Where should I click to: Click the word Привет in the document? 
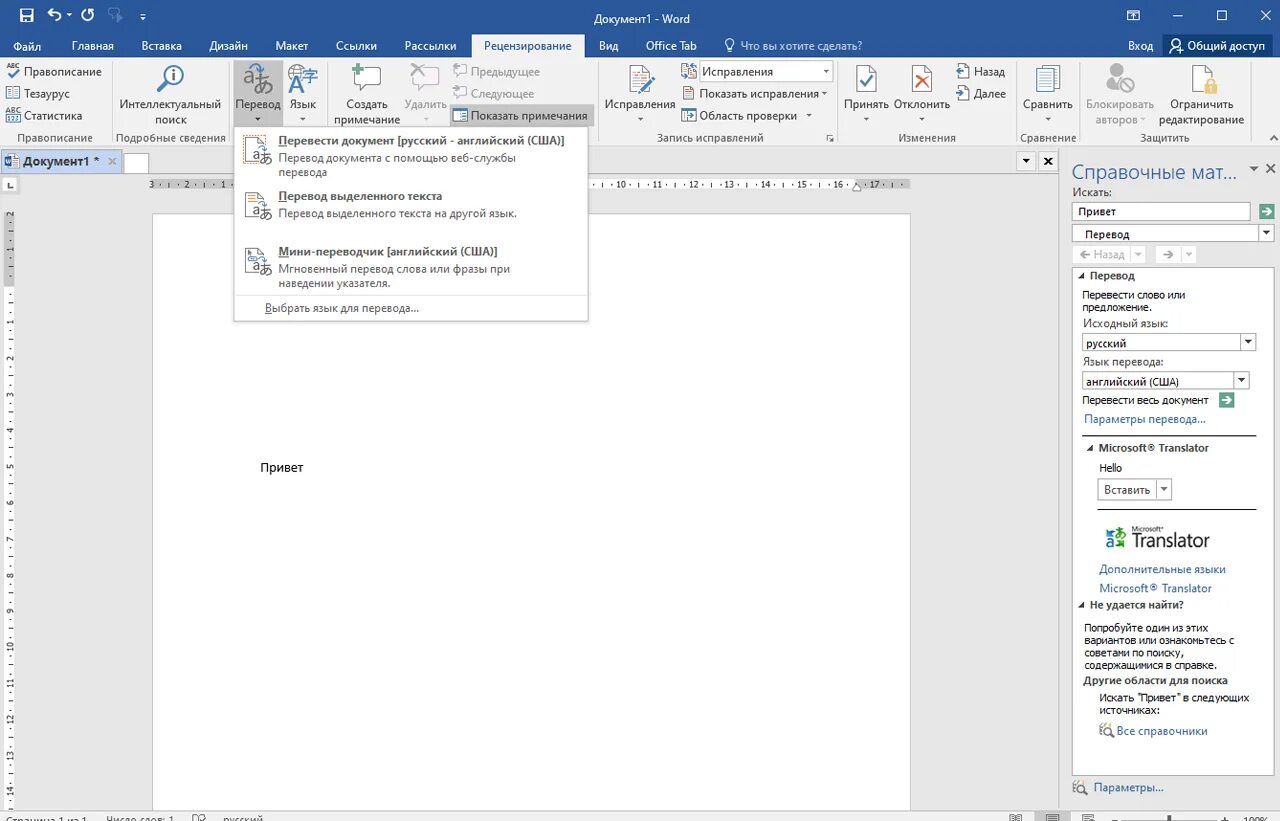click(281, 468)
